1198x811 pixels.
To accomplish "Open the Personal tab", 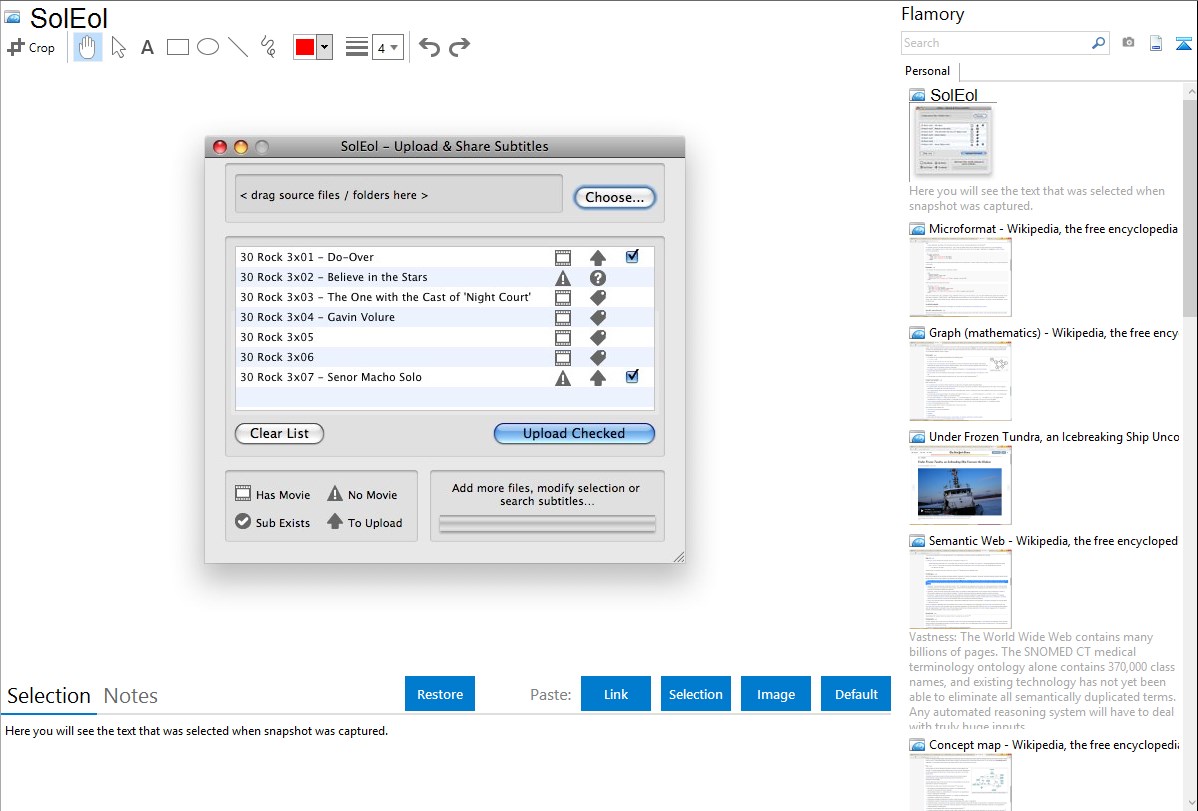I will (928, 70).
